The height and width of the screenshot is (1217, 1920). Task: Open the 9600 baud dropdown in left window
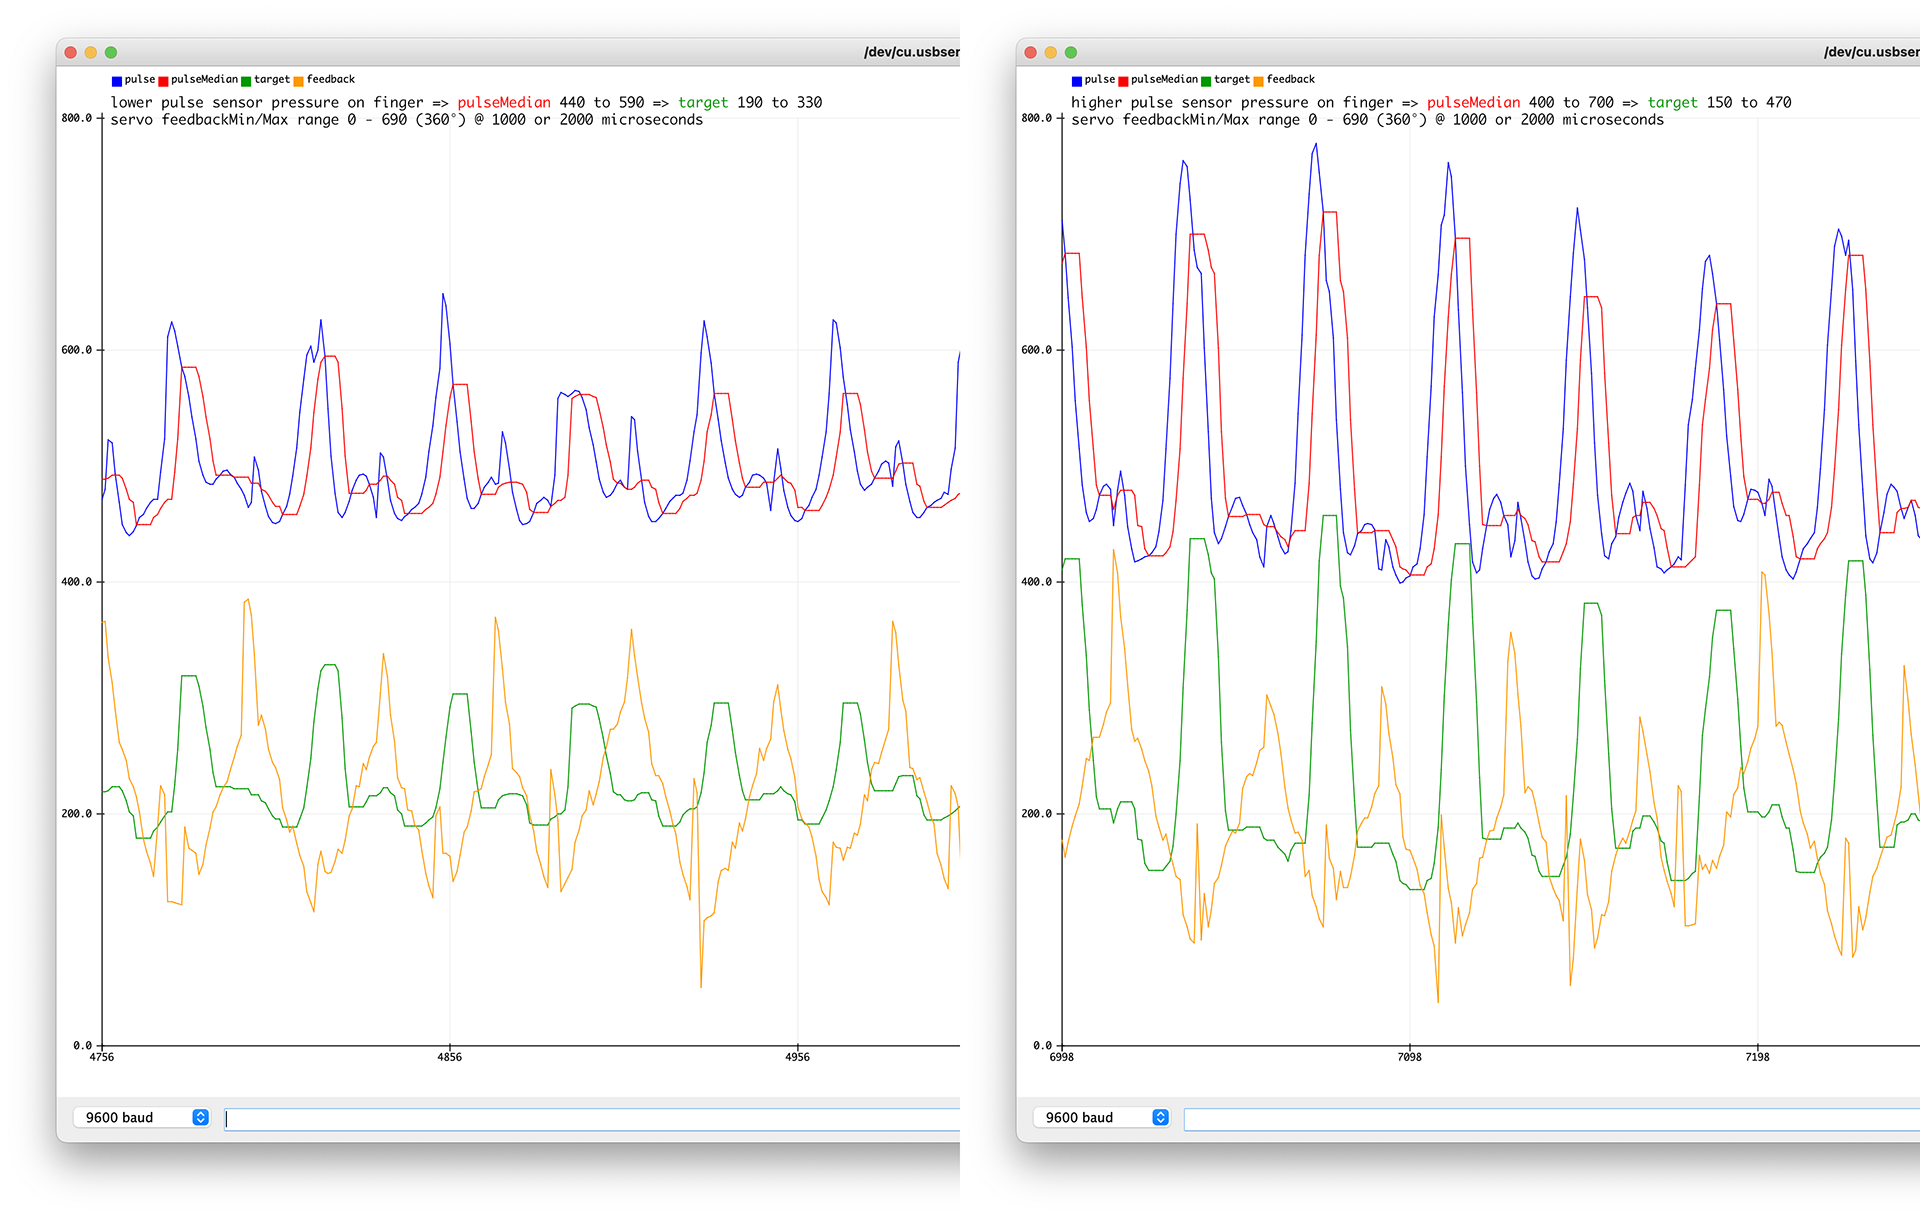point(130,1117)
